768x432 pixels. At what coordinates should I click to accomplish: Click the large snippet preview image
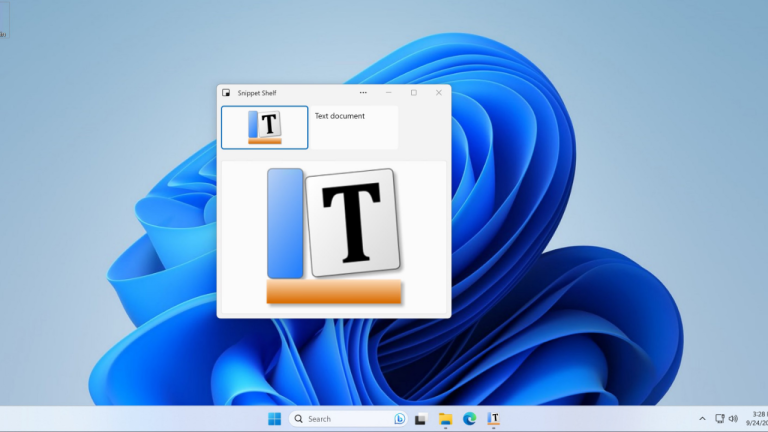coord(334,237)
